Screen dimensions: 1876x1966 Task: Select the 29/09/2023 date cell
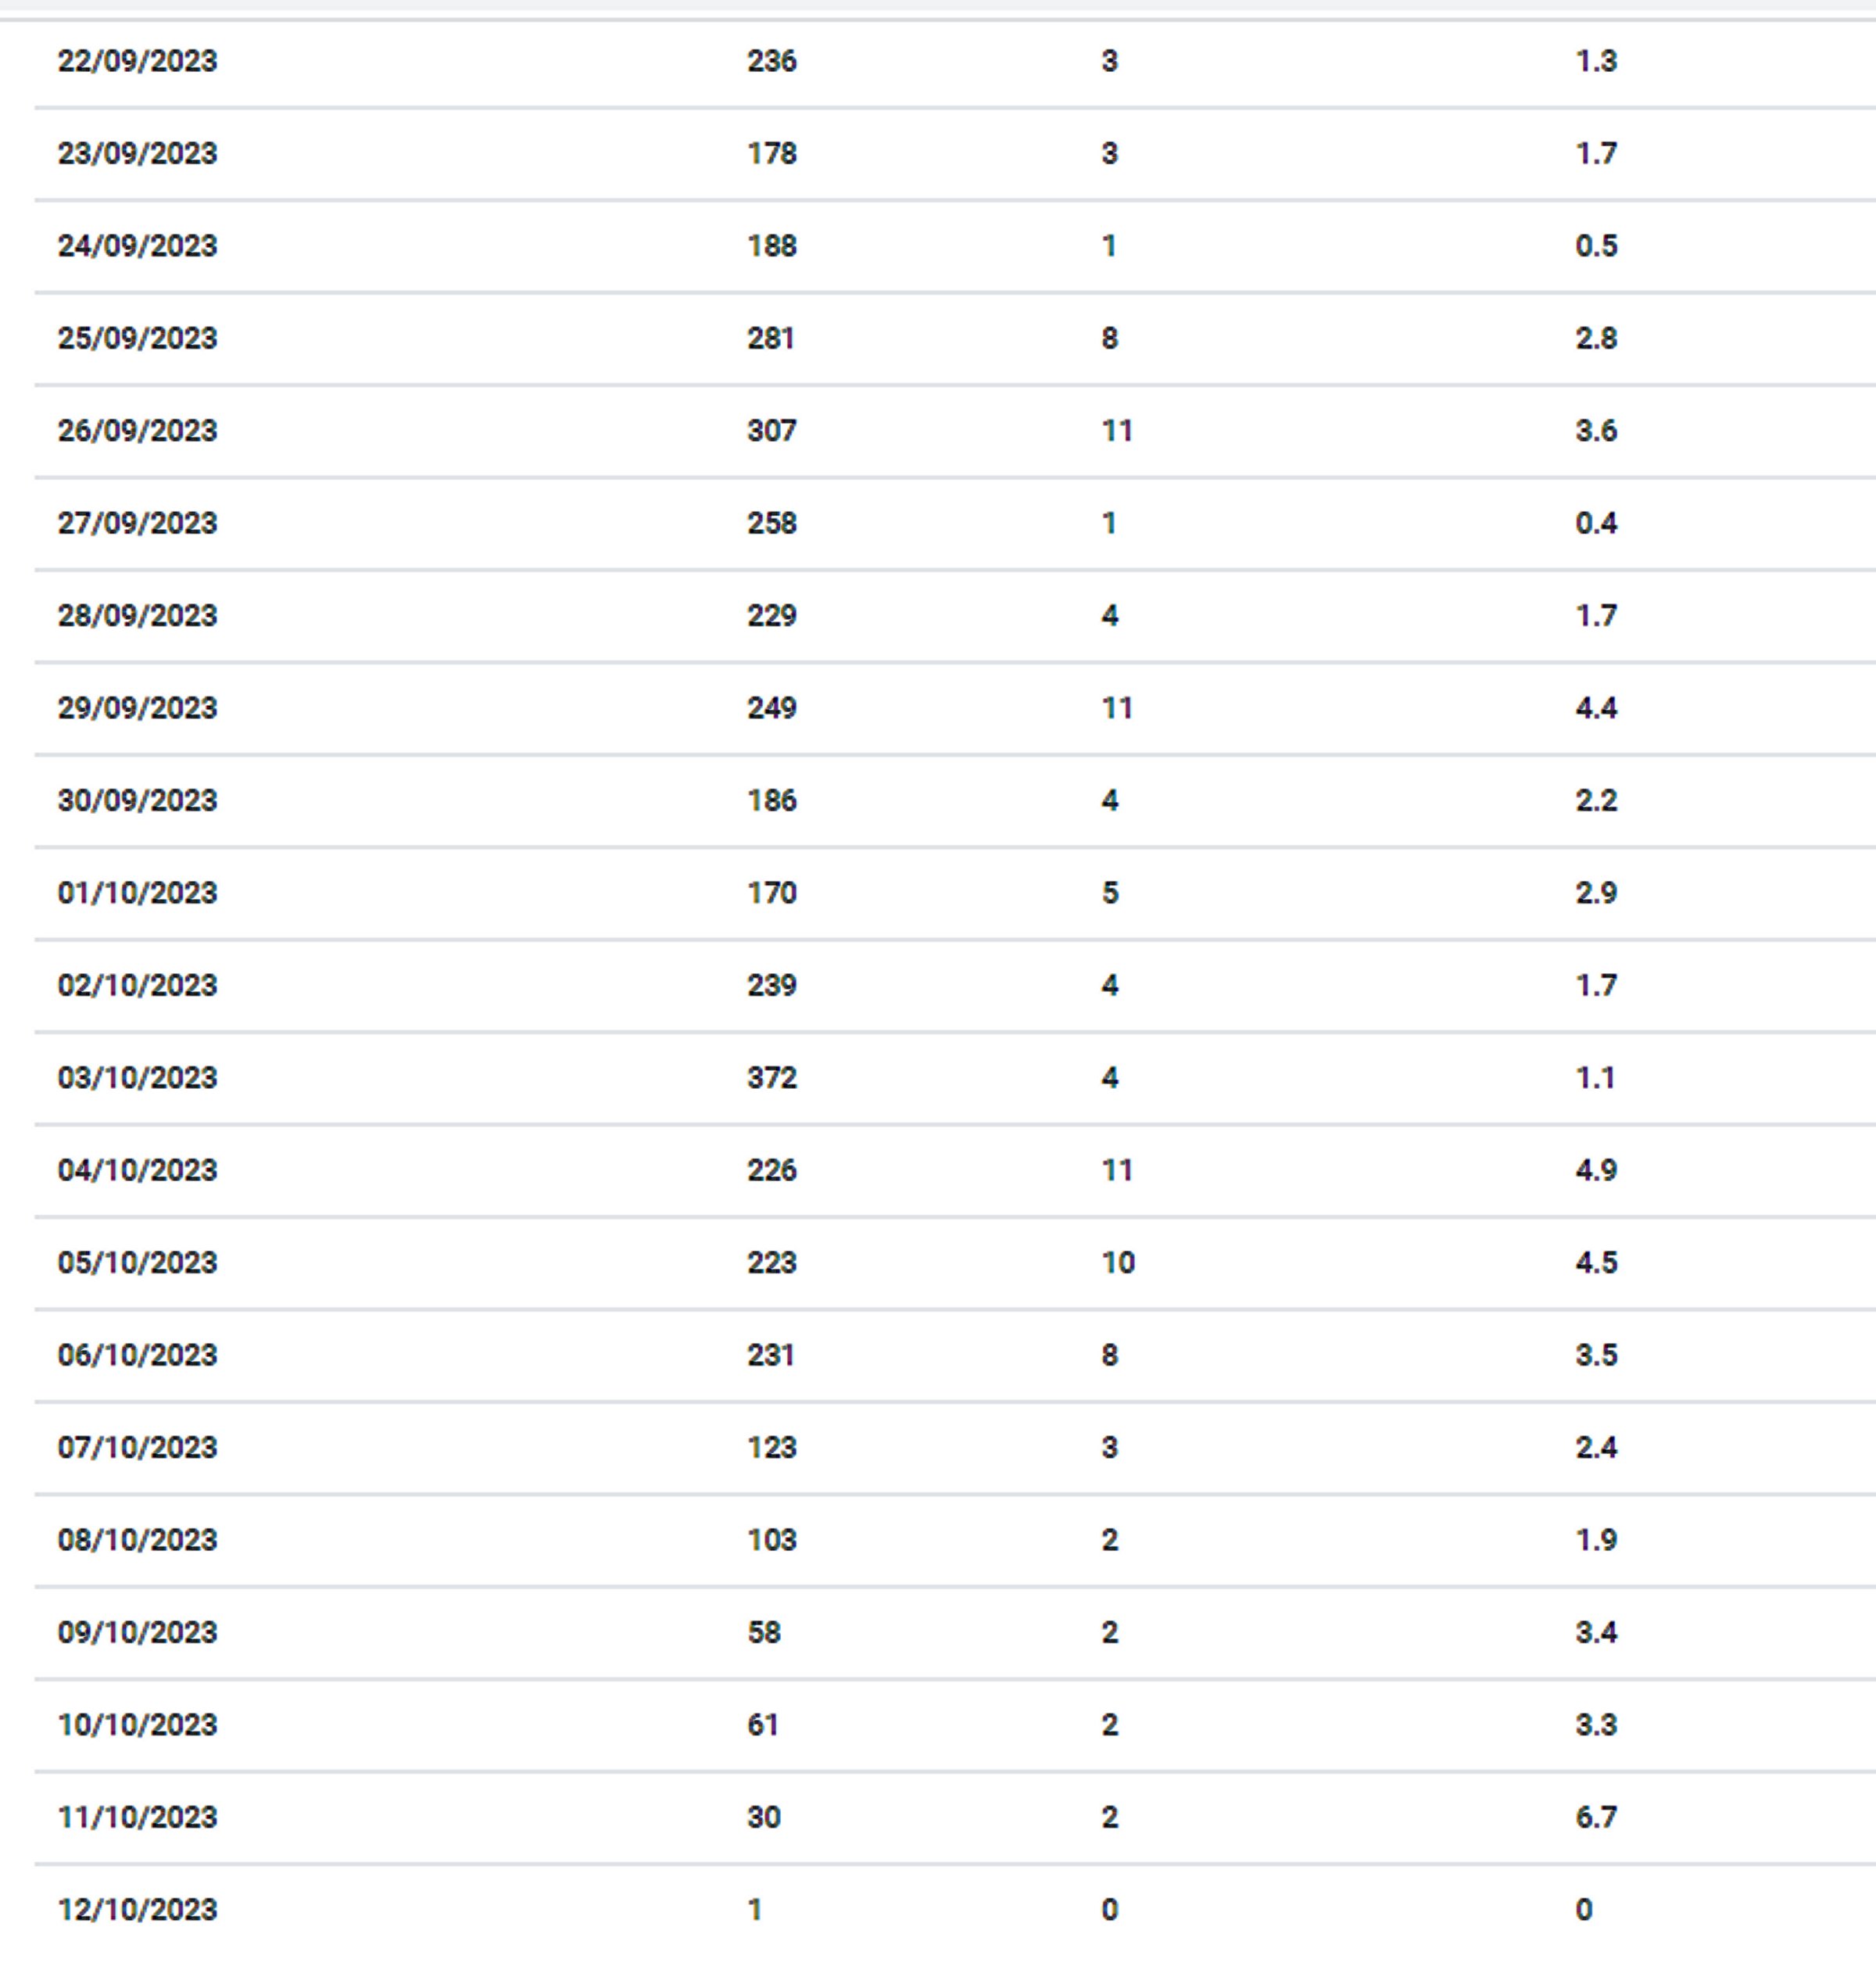[x=137, y=708]
